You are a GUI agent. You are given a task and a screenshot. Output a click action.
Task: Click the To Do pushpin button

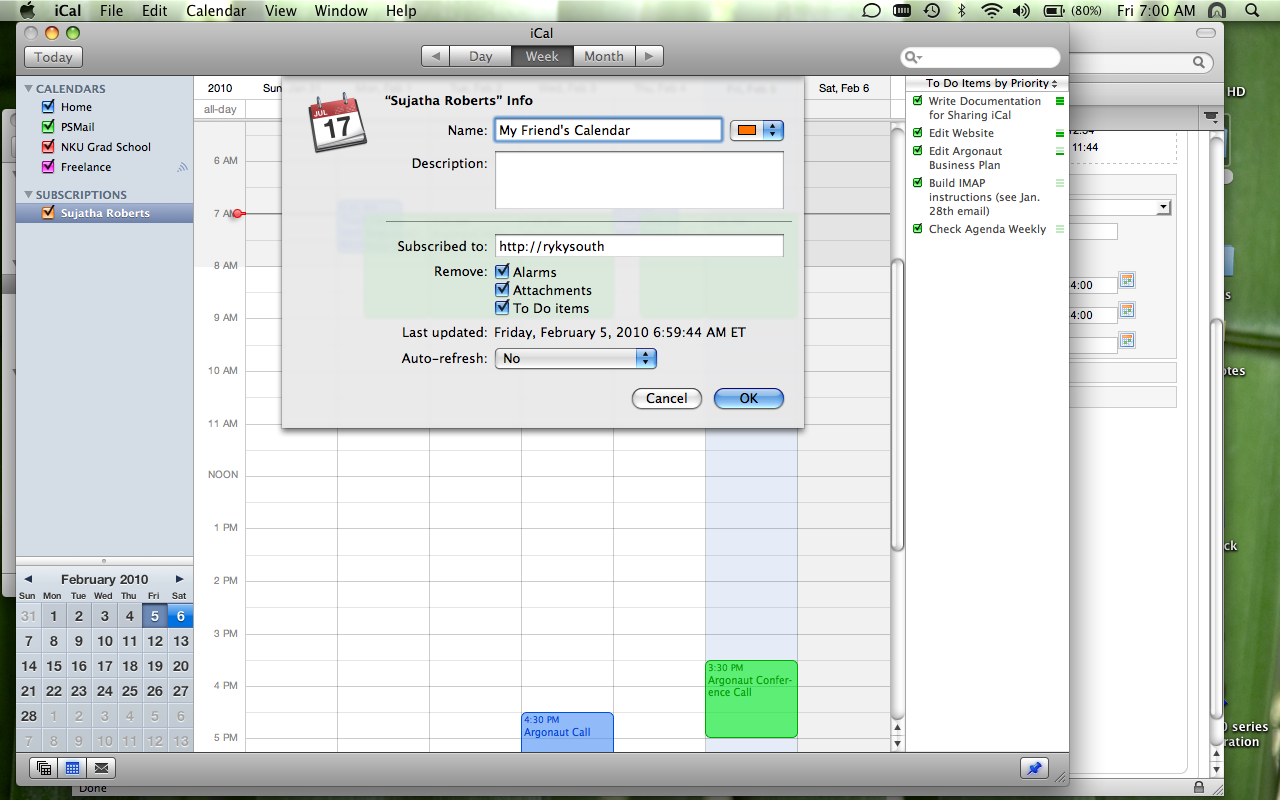click(x=1034, y=768)
